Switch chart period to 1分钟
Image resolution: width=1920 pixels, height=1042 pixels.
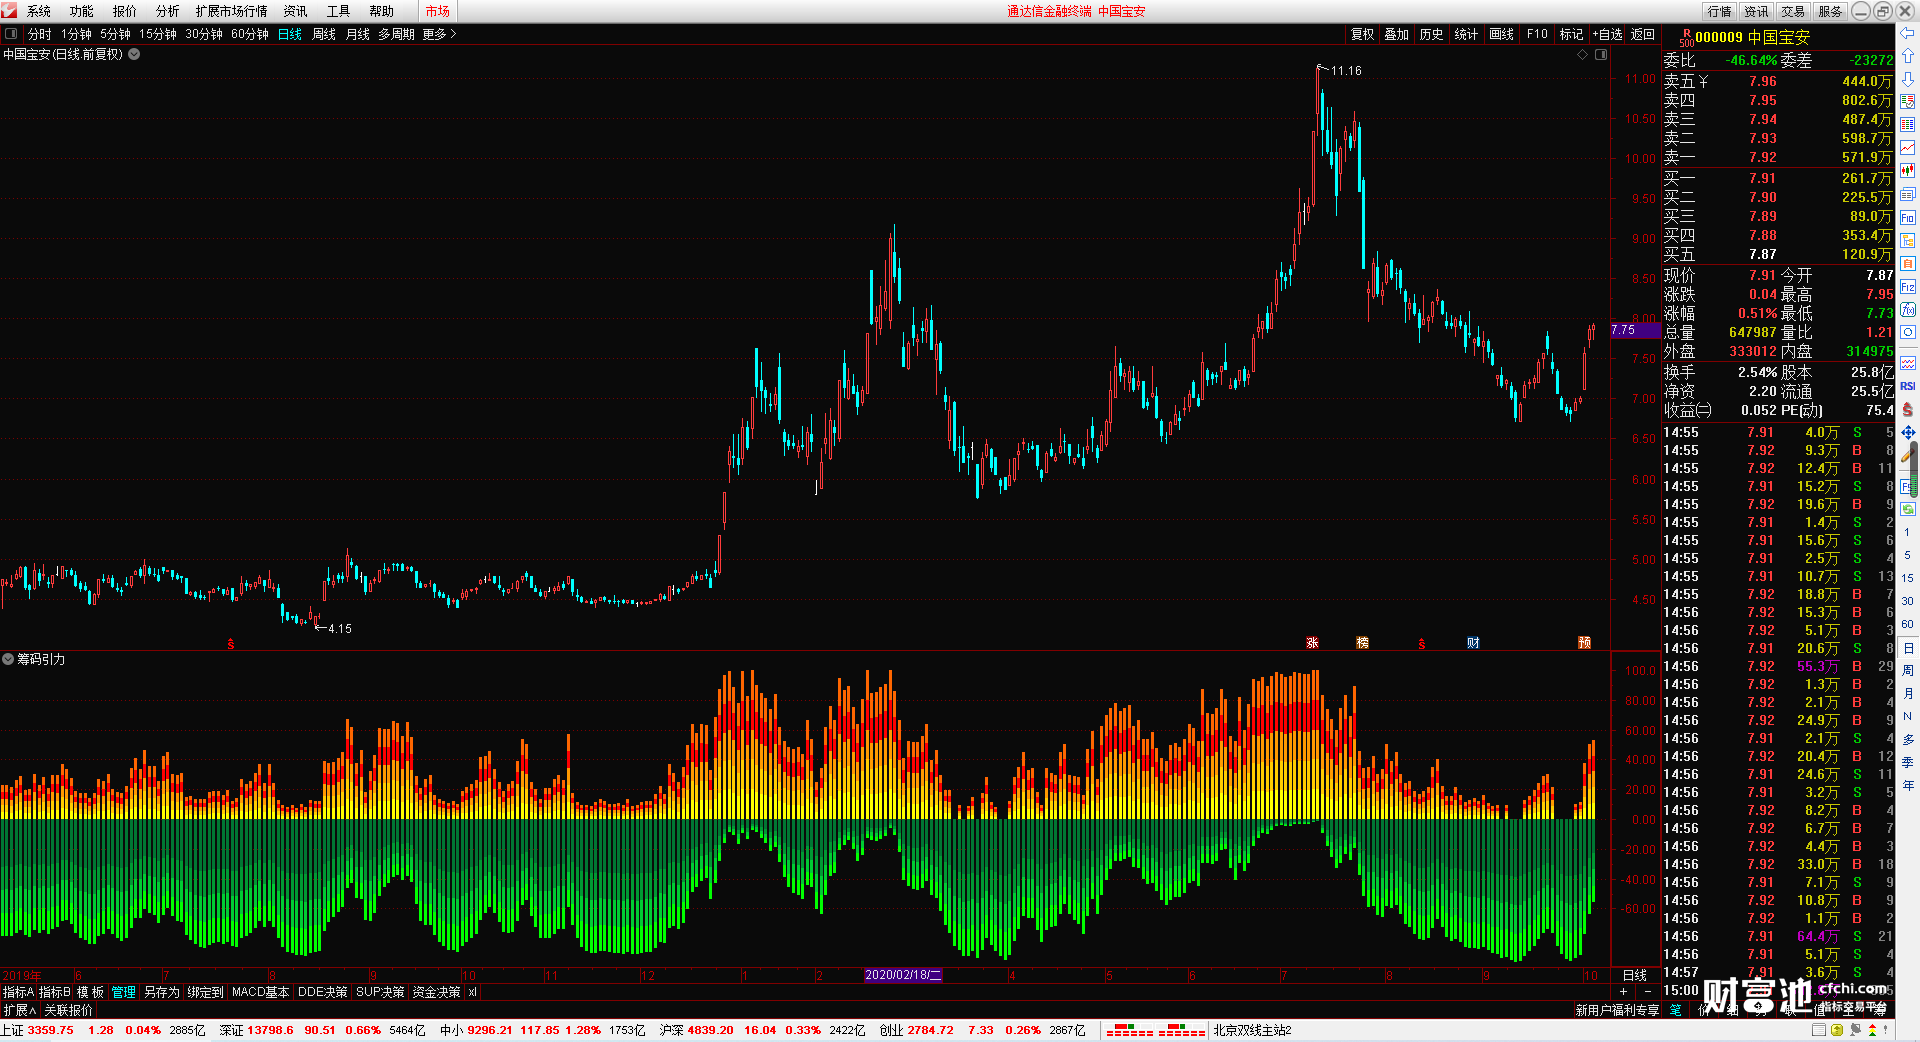click(x=77, y=34)
